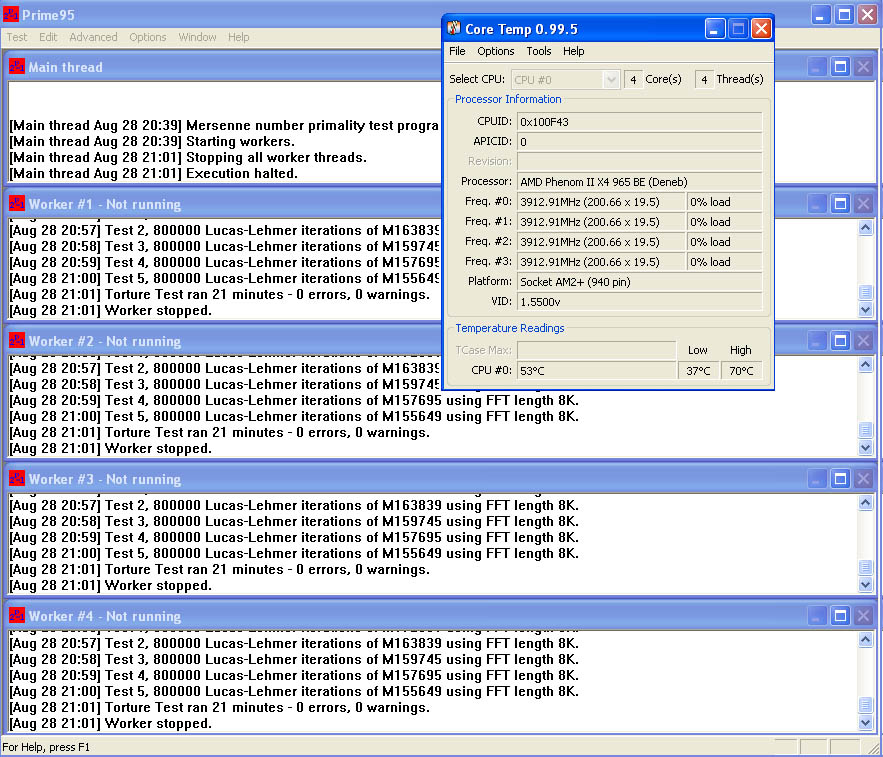Open the Advanced menu in Prime95

click(x=93, y=37)
